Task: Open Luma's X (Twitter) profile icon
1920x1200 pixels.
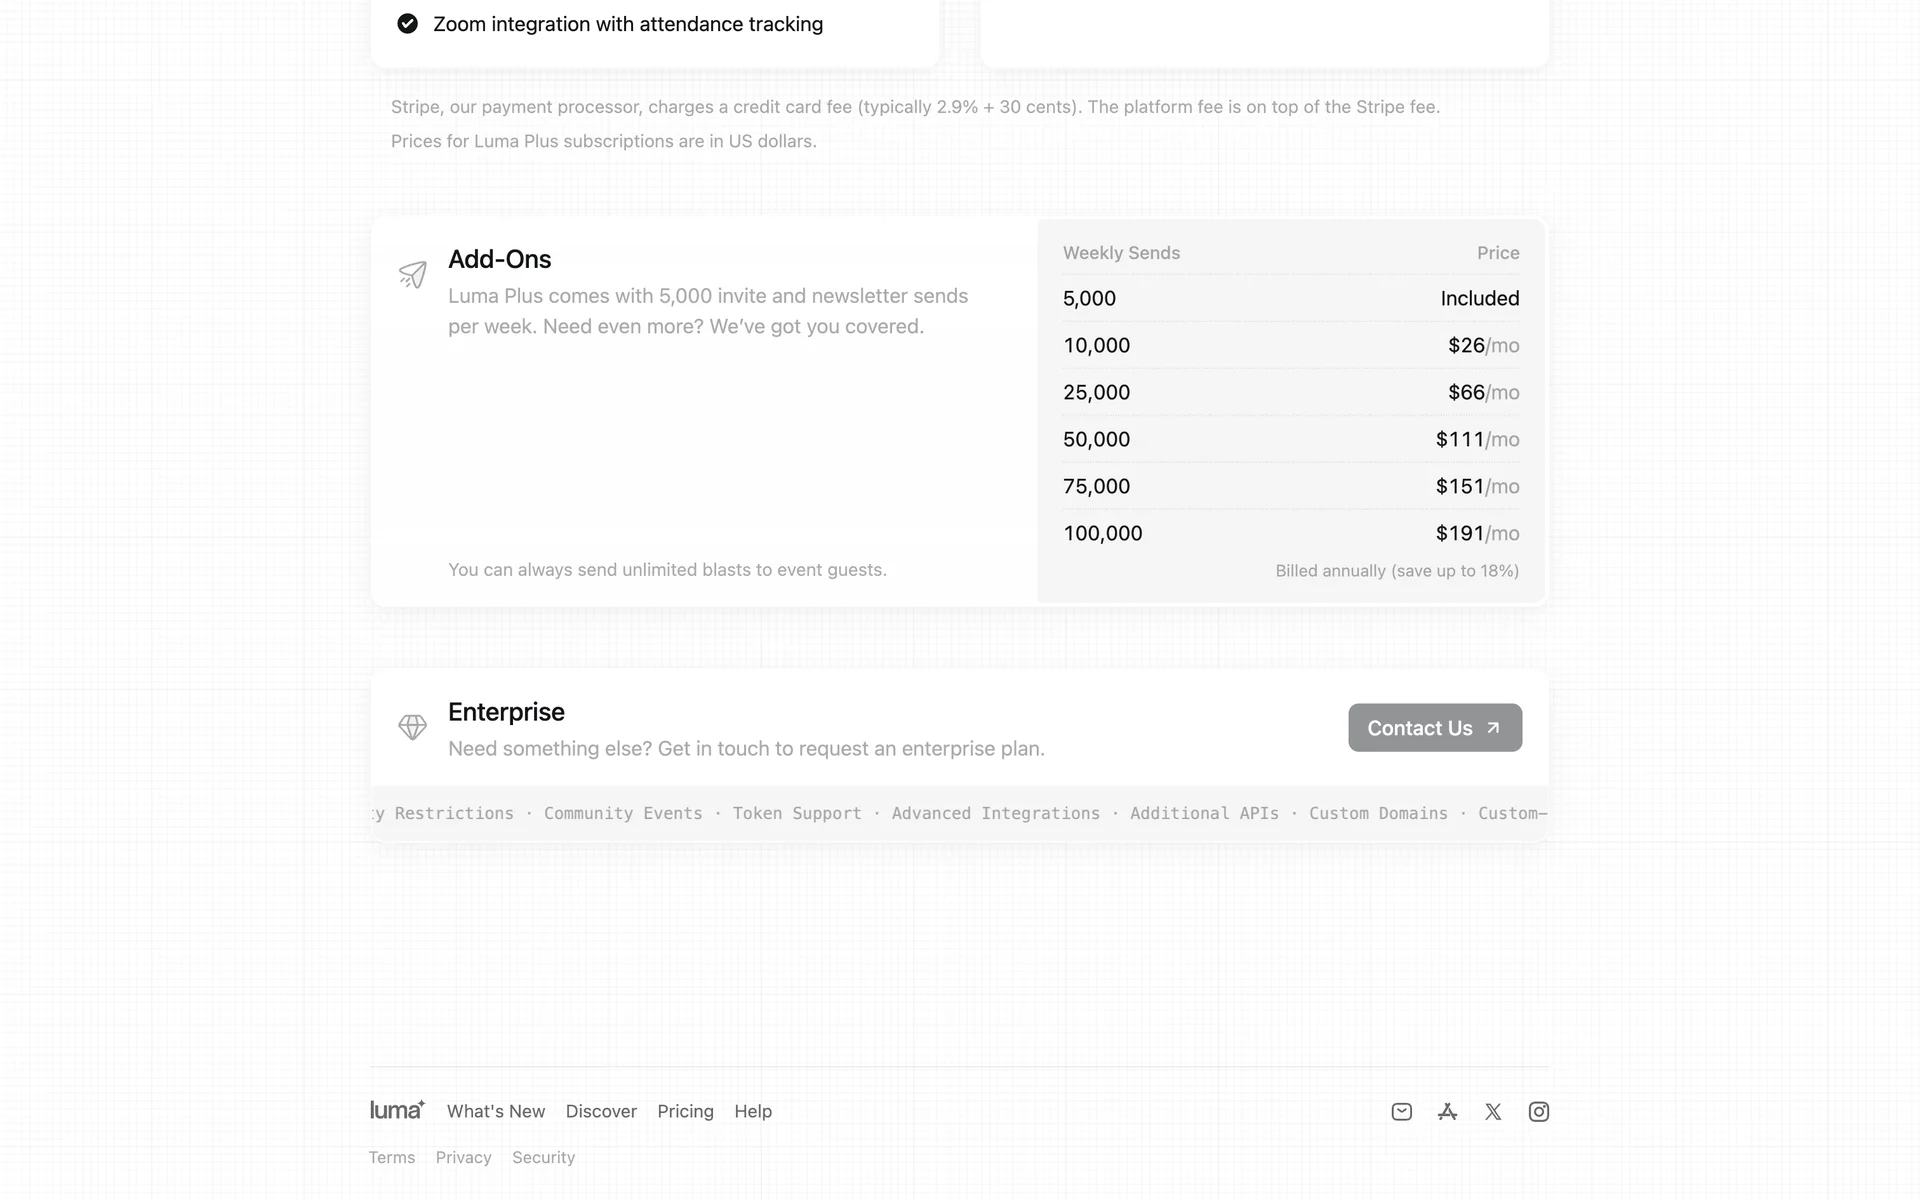Action: [x=1493, y=1112]
